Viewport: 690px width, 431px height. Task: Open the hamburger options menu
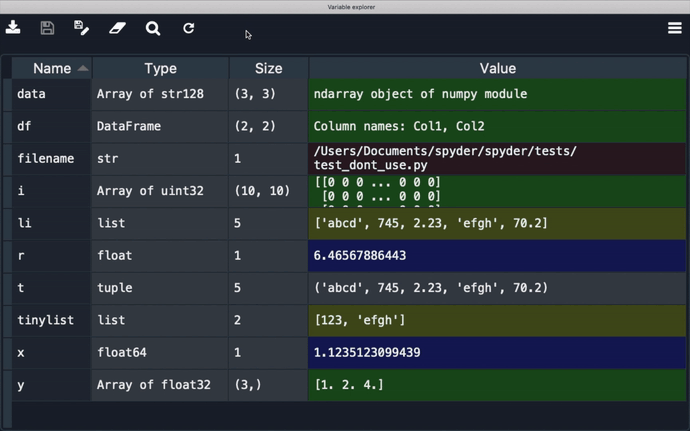[674, 28]
